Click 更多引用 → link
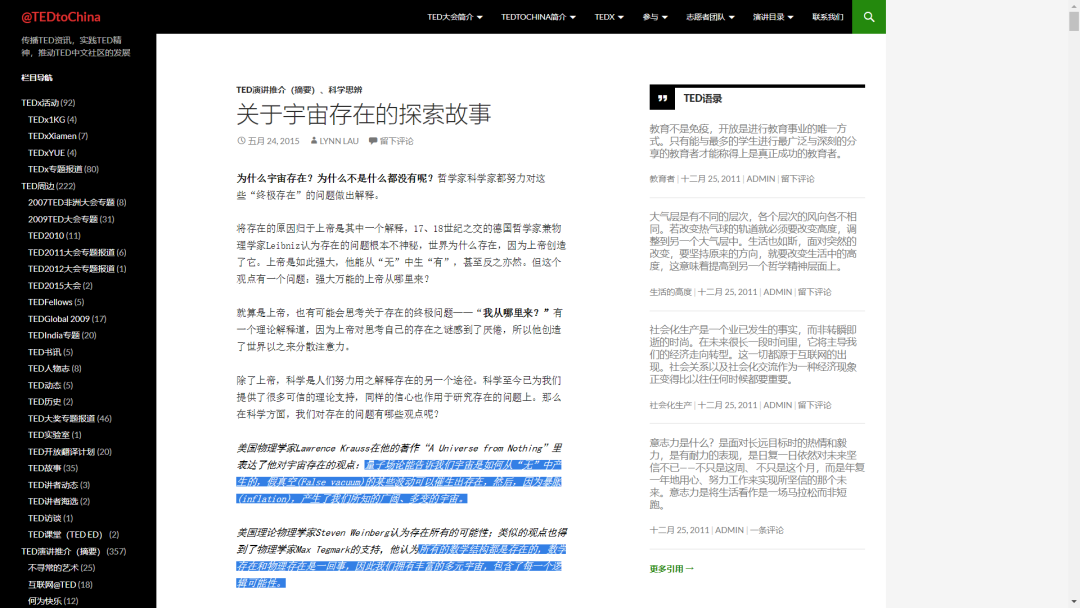The width and height of the screenshot is (1080, 608). tap(672, 569)
